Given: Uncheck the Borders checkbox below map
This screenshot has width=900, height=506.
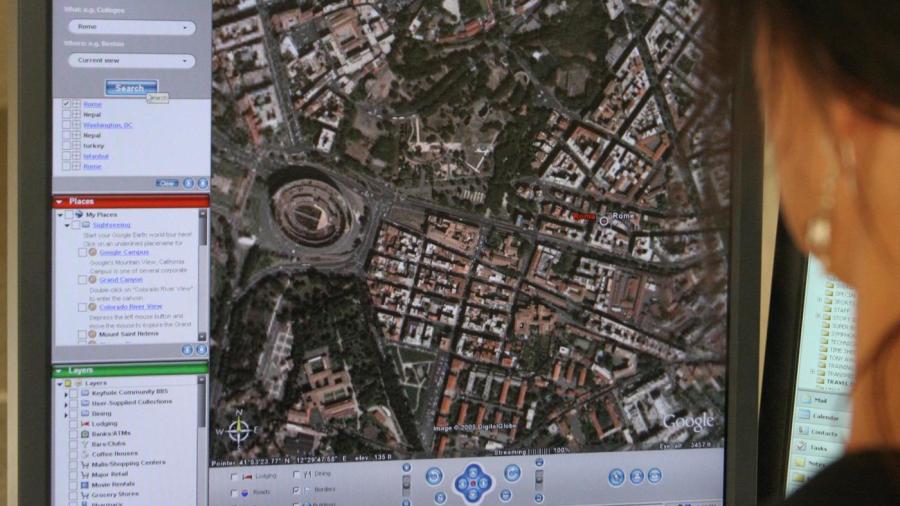Looking at the screenshot, I should [296, 491].
